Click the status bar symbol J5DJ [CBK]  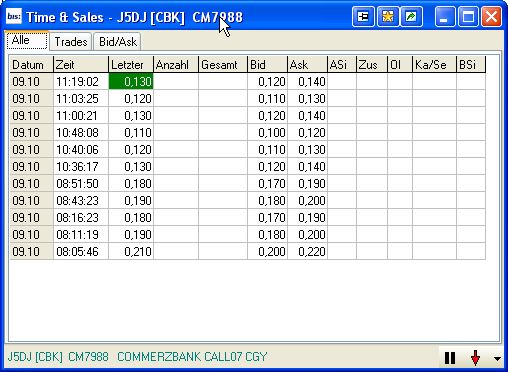[35, 357]
